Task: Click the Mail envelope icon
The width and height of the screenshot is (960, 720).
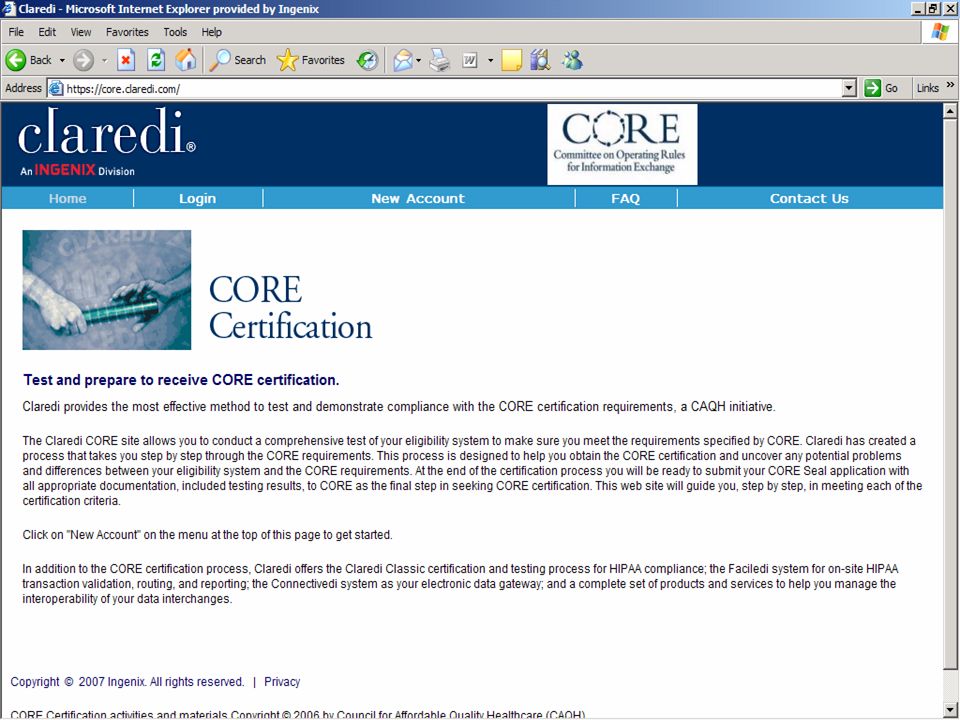Action: tap(403, 60)
